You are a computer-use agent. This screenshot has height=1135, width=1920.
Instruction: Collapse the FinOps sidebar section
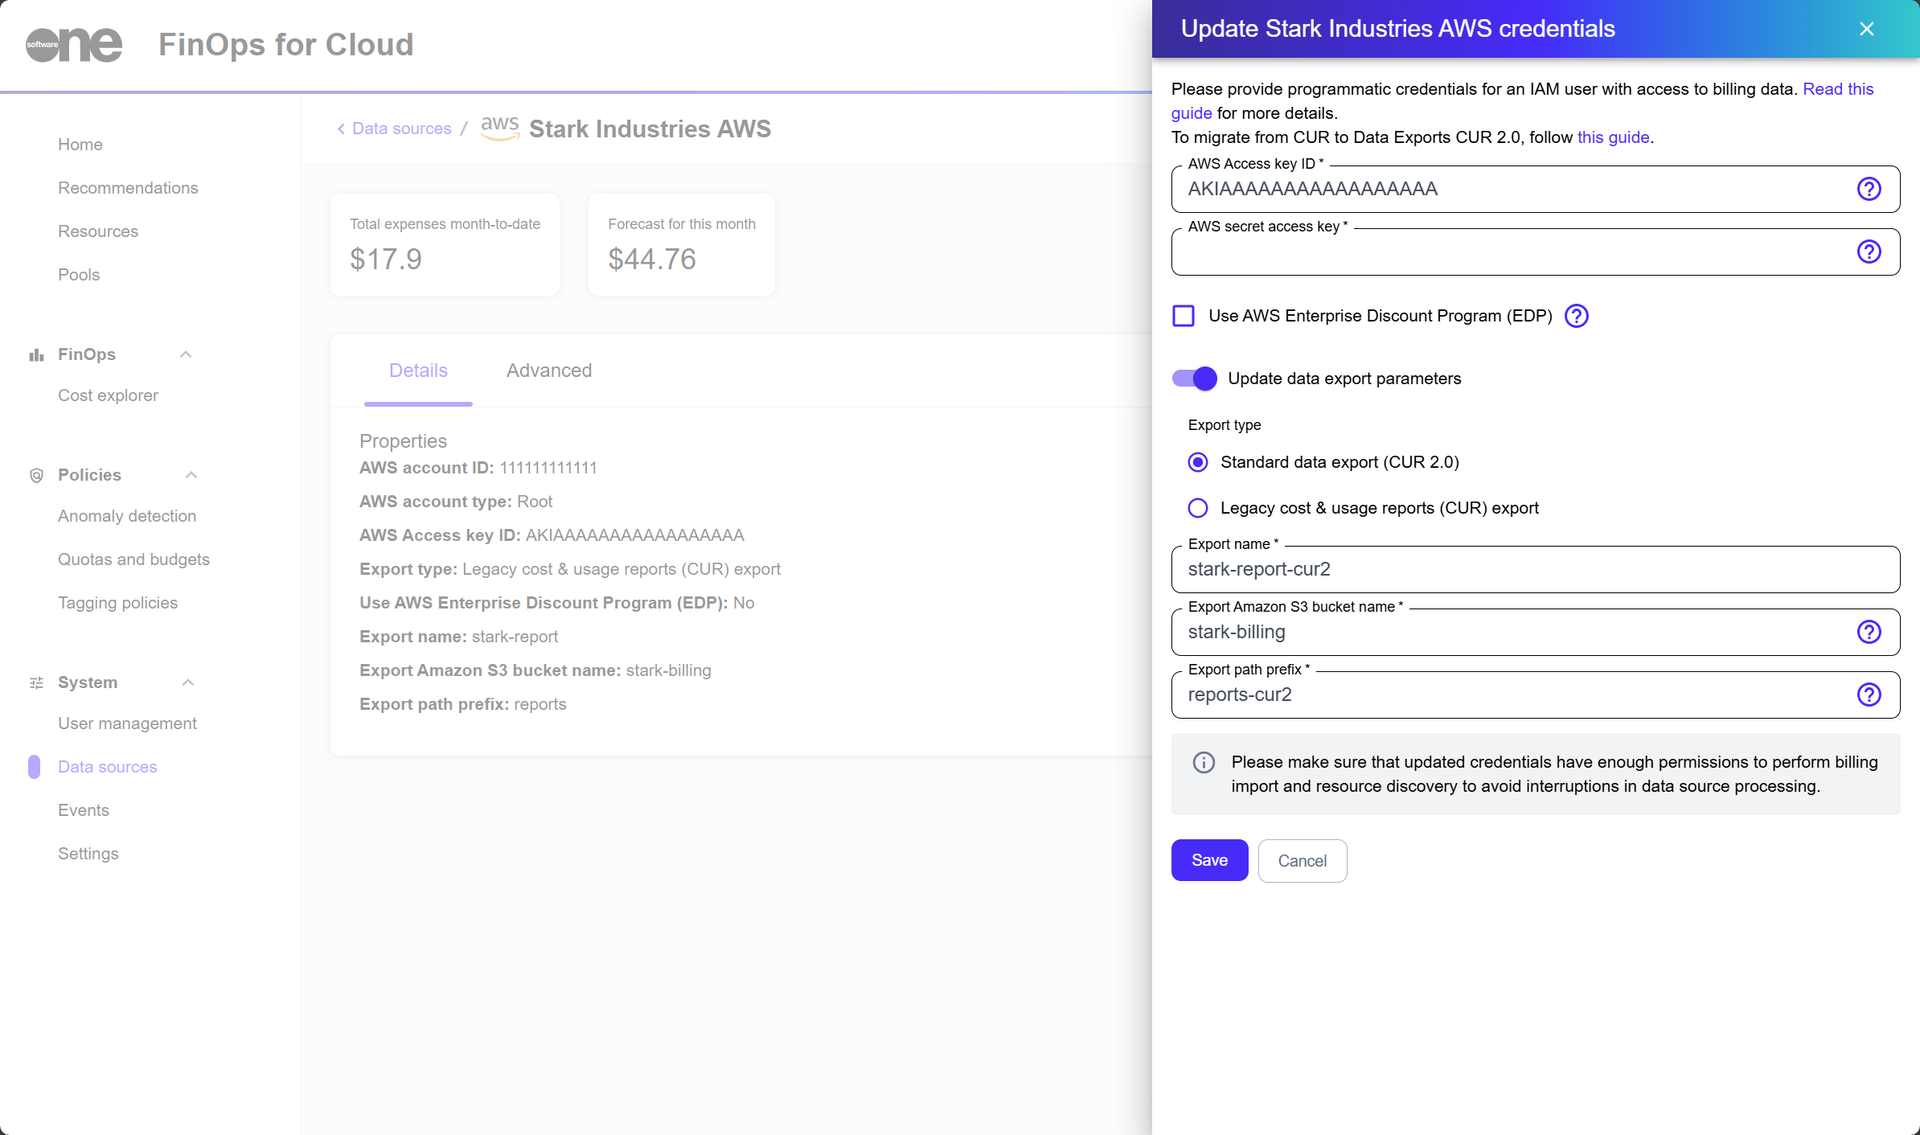click(185, 355)
